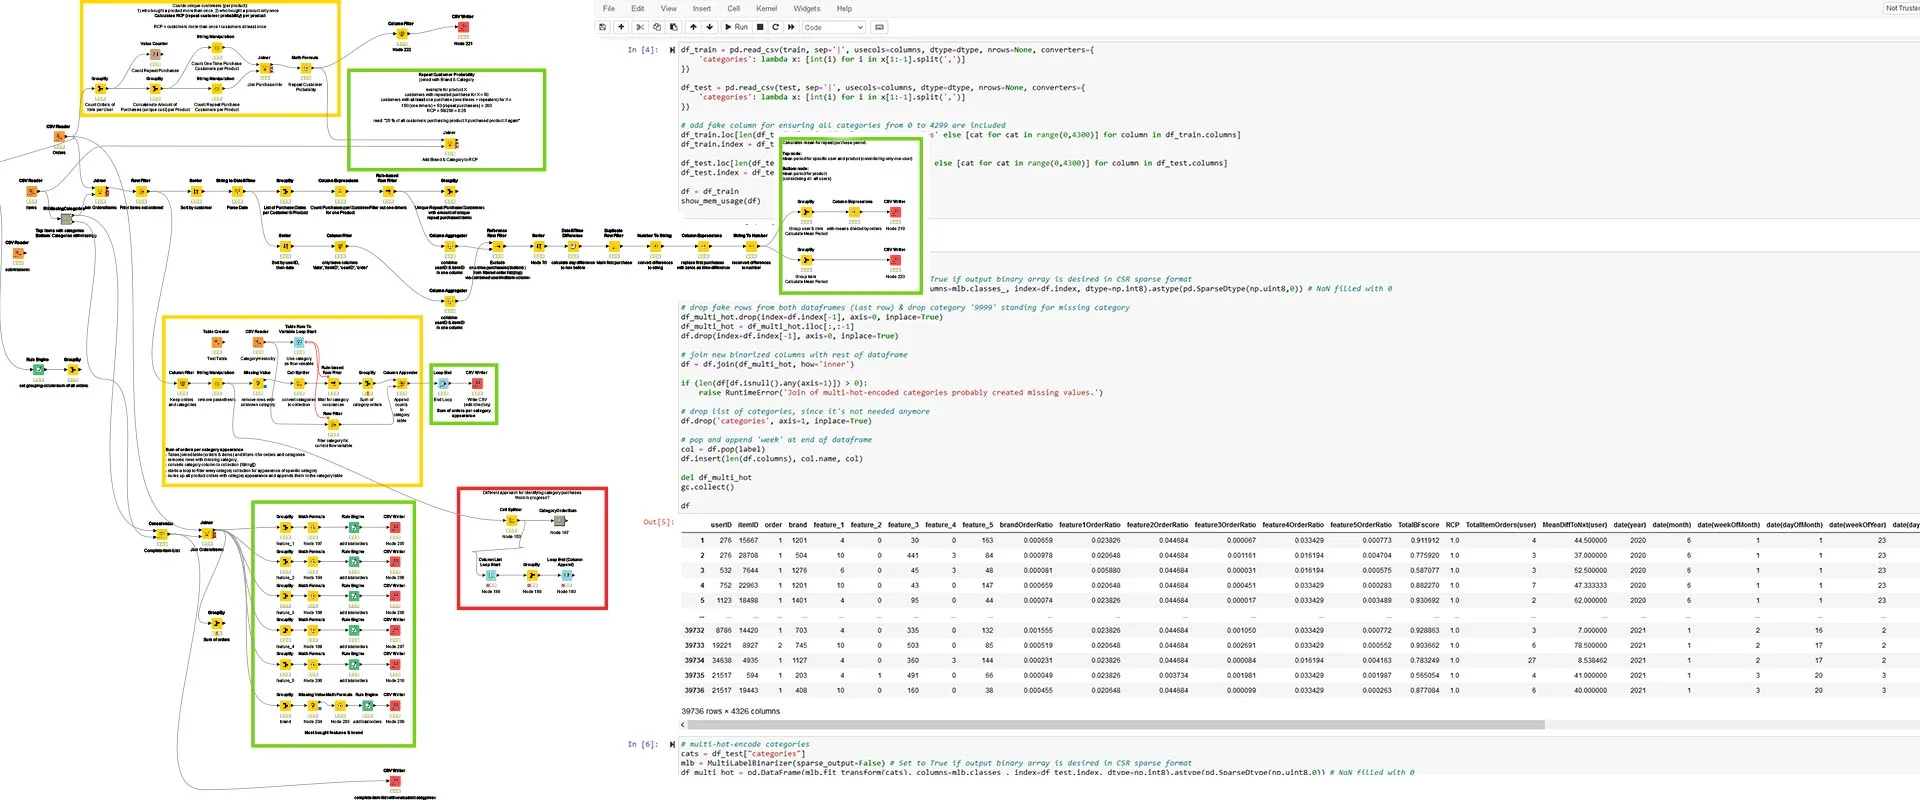The width and height of the screenshot is (1920, 800).
Task: Move the selected cell down
Action: (x=709, y=27)
